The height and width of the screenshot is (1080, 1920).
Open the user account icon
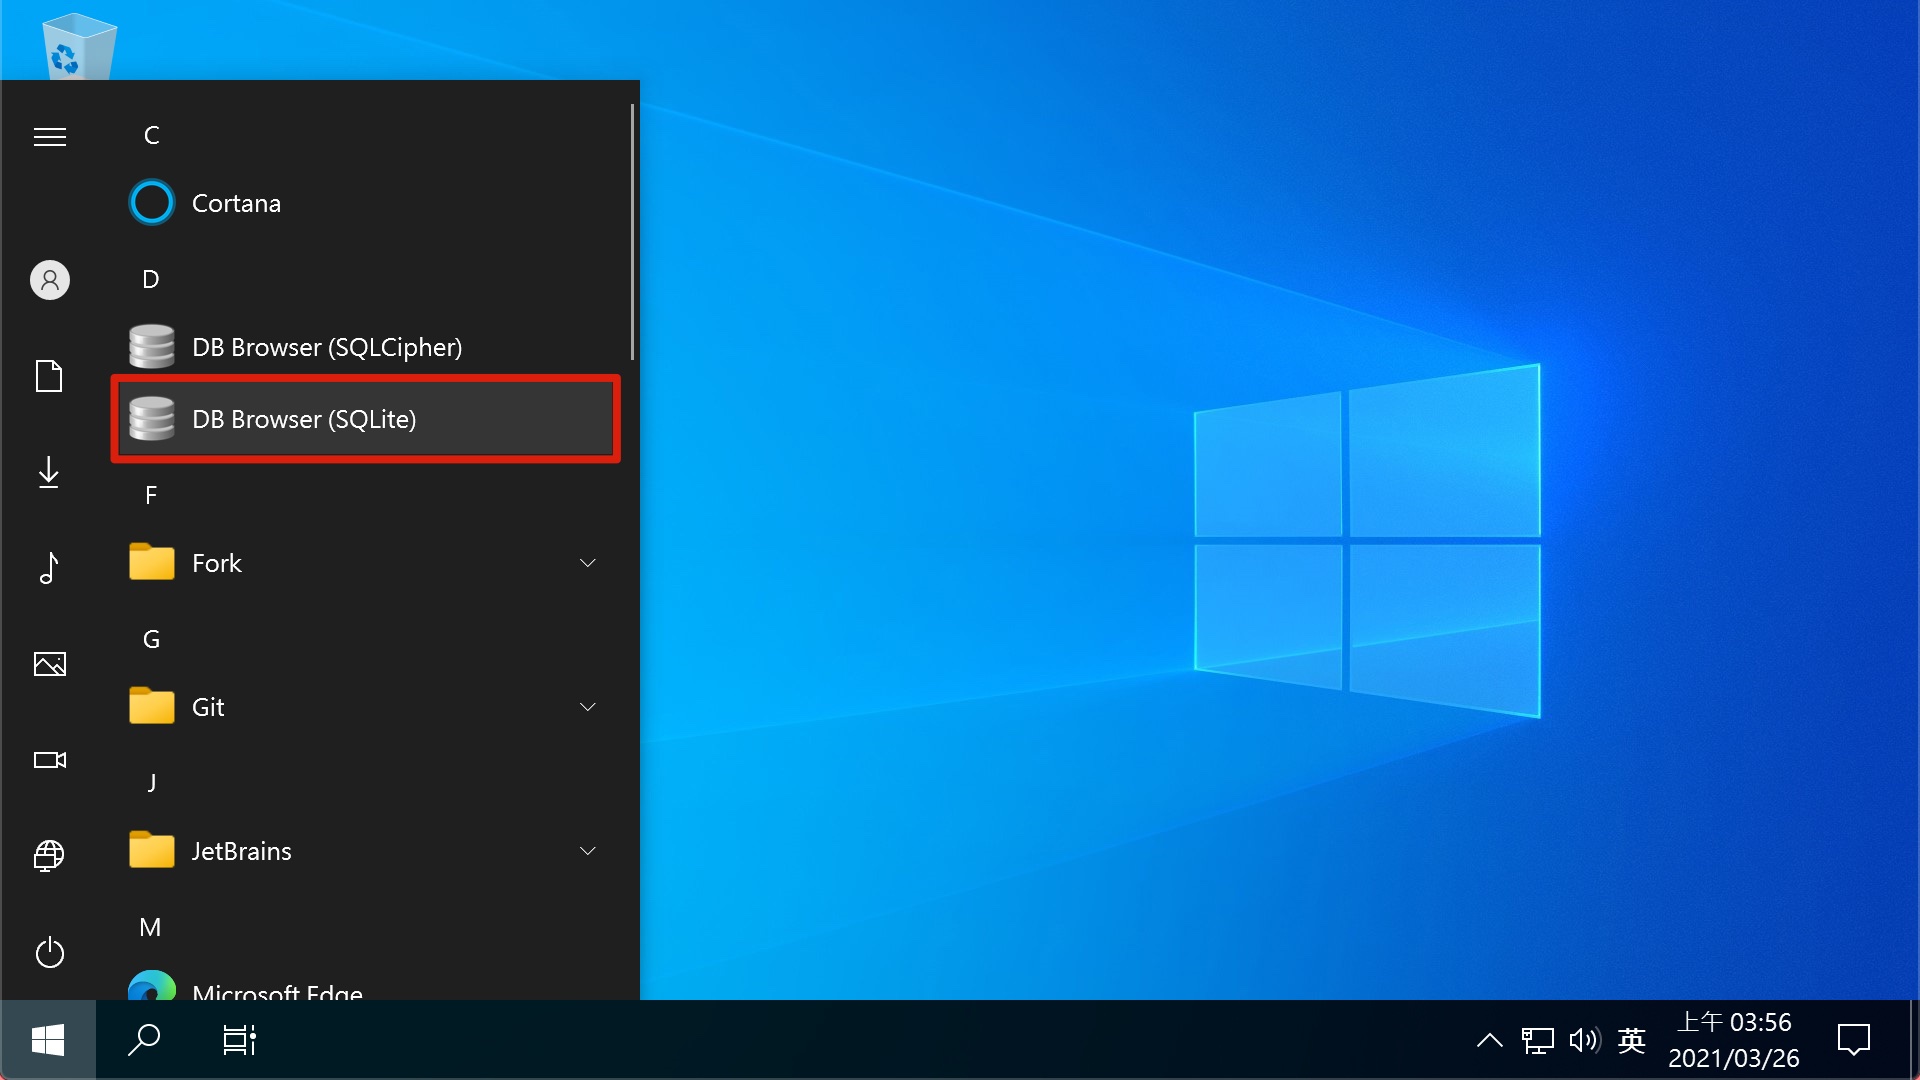(x=50, y=280)
